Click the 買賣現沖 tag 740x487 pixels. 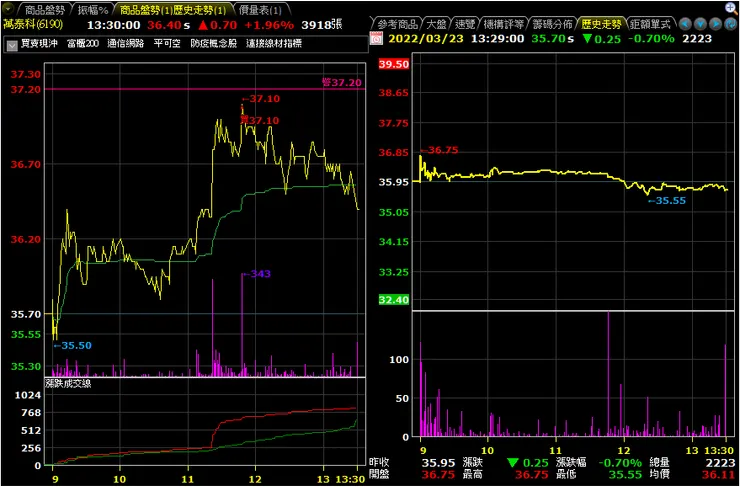click(x=39, y=44)
